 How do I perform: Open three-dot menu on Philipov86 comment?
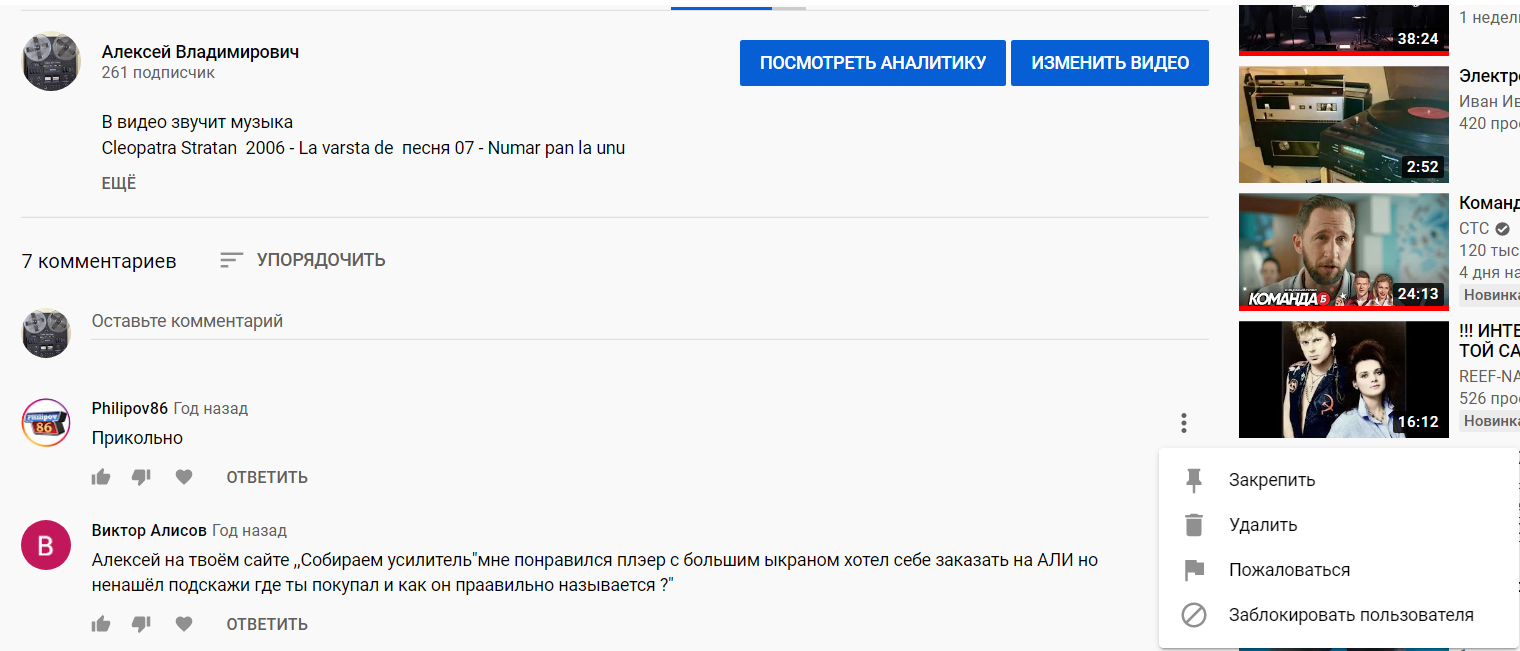(1183, 423)
